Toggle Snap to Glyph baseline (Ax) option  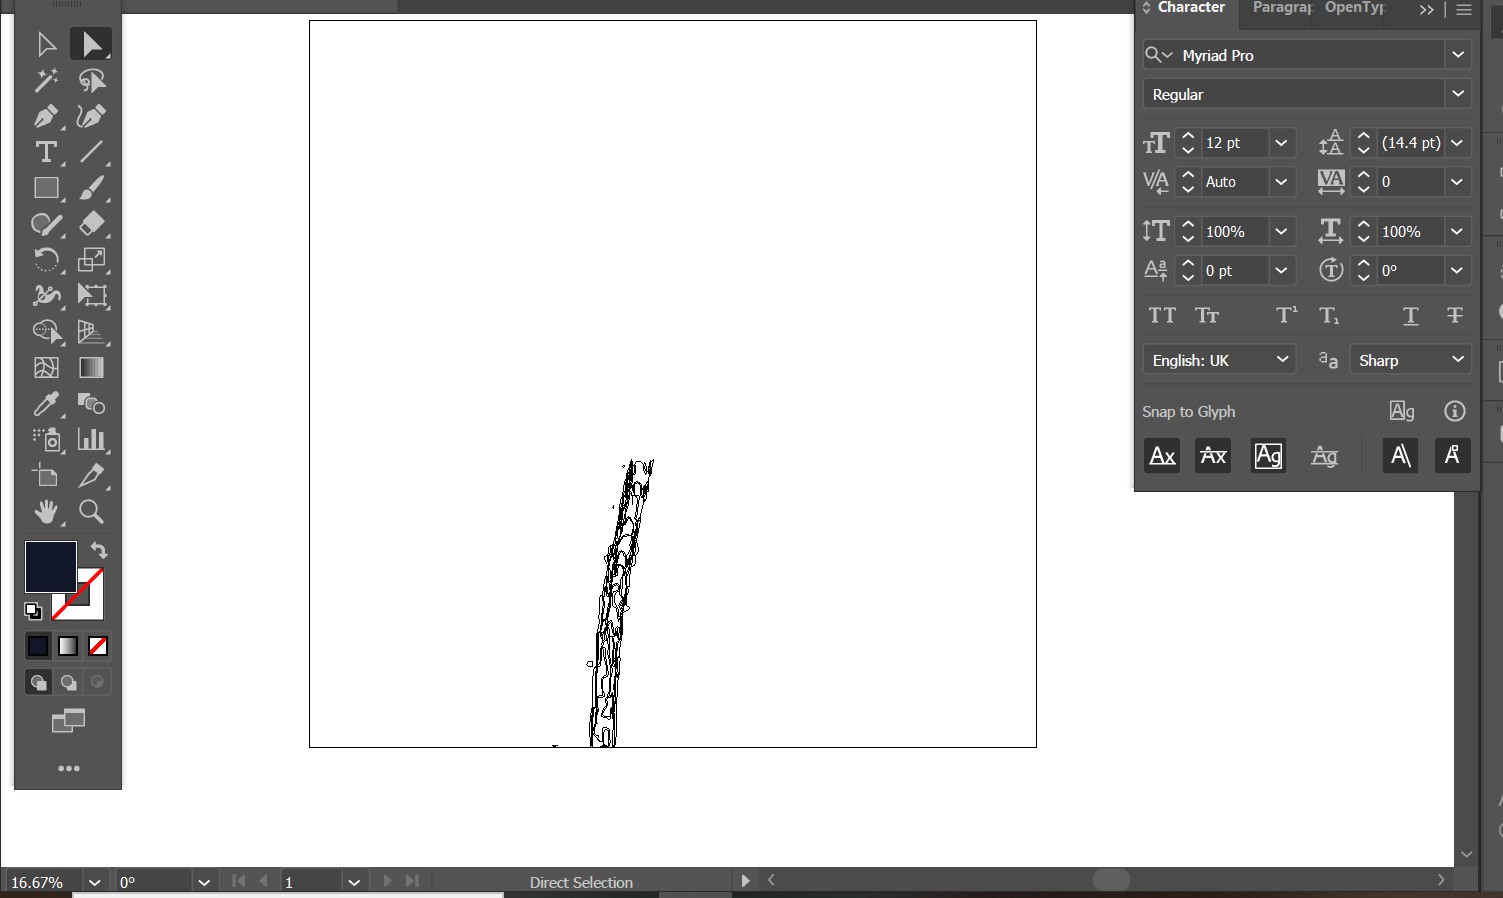pos(1162,456)
